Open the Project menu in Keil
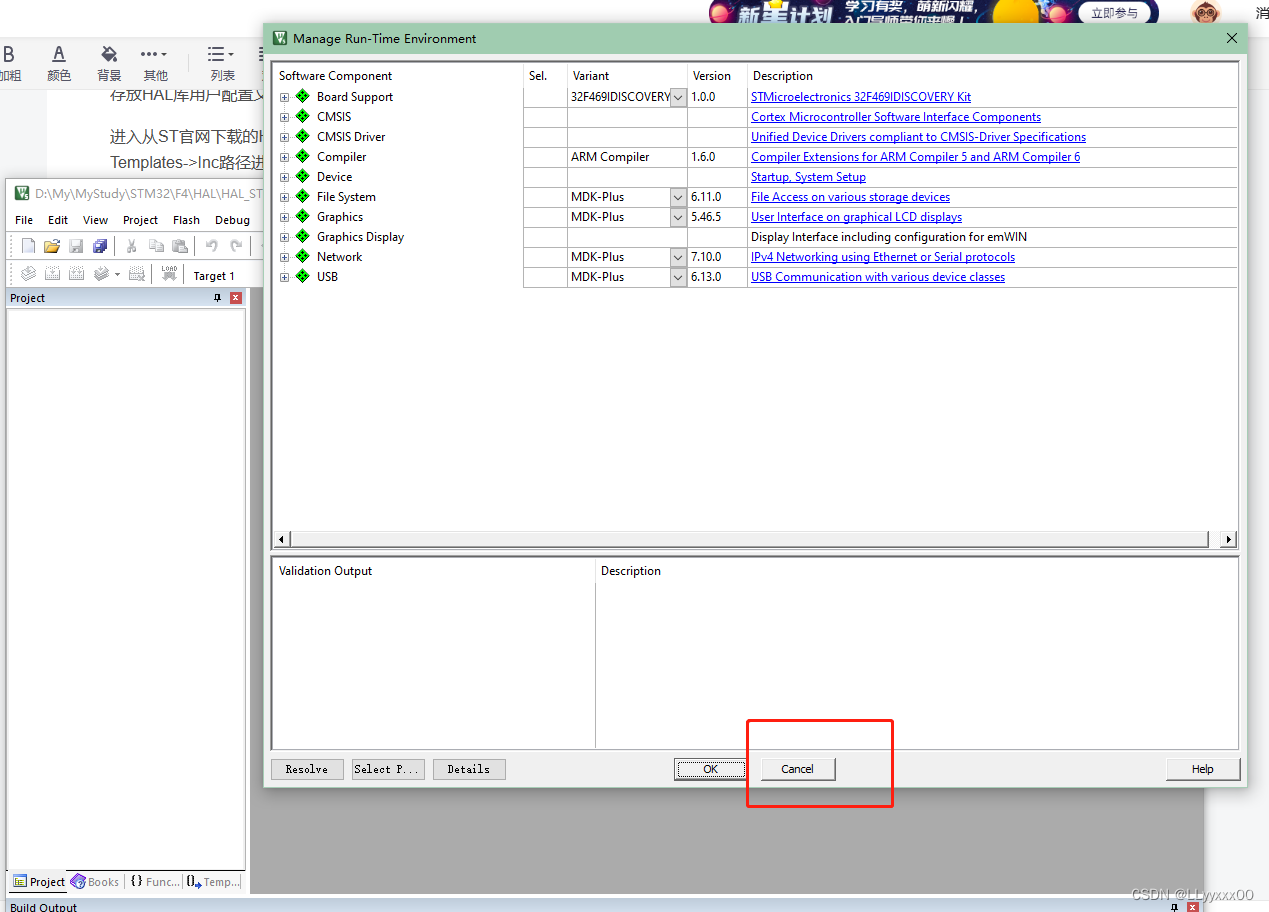The width and height of the screenshot is (1269, 912). [140, 220]
